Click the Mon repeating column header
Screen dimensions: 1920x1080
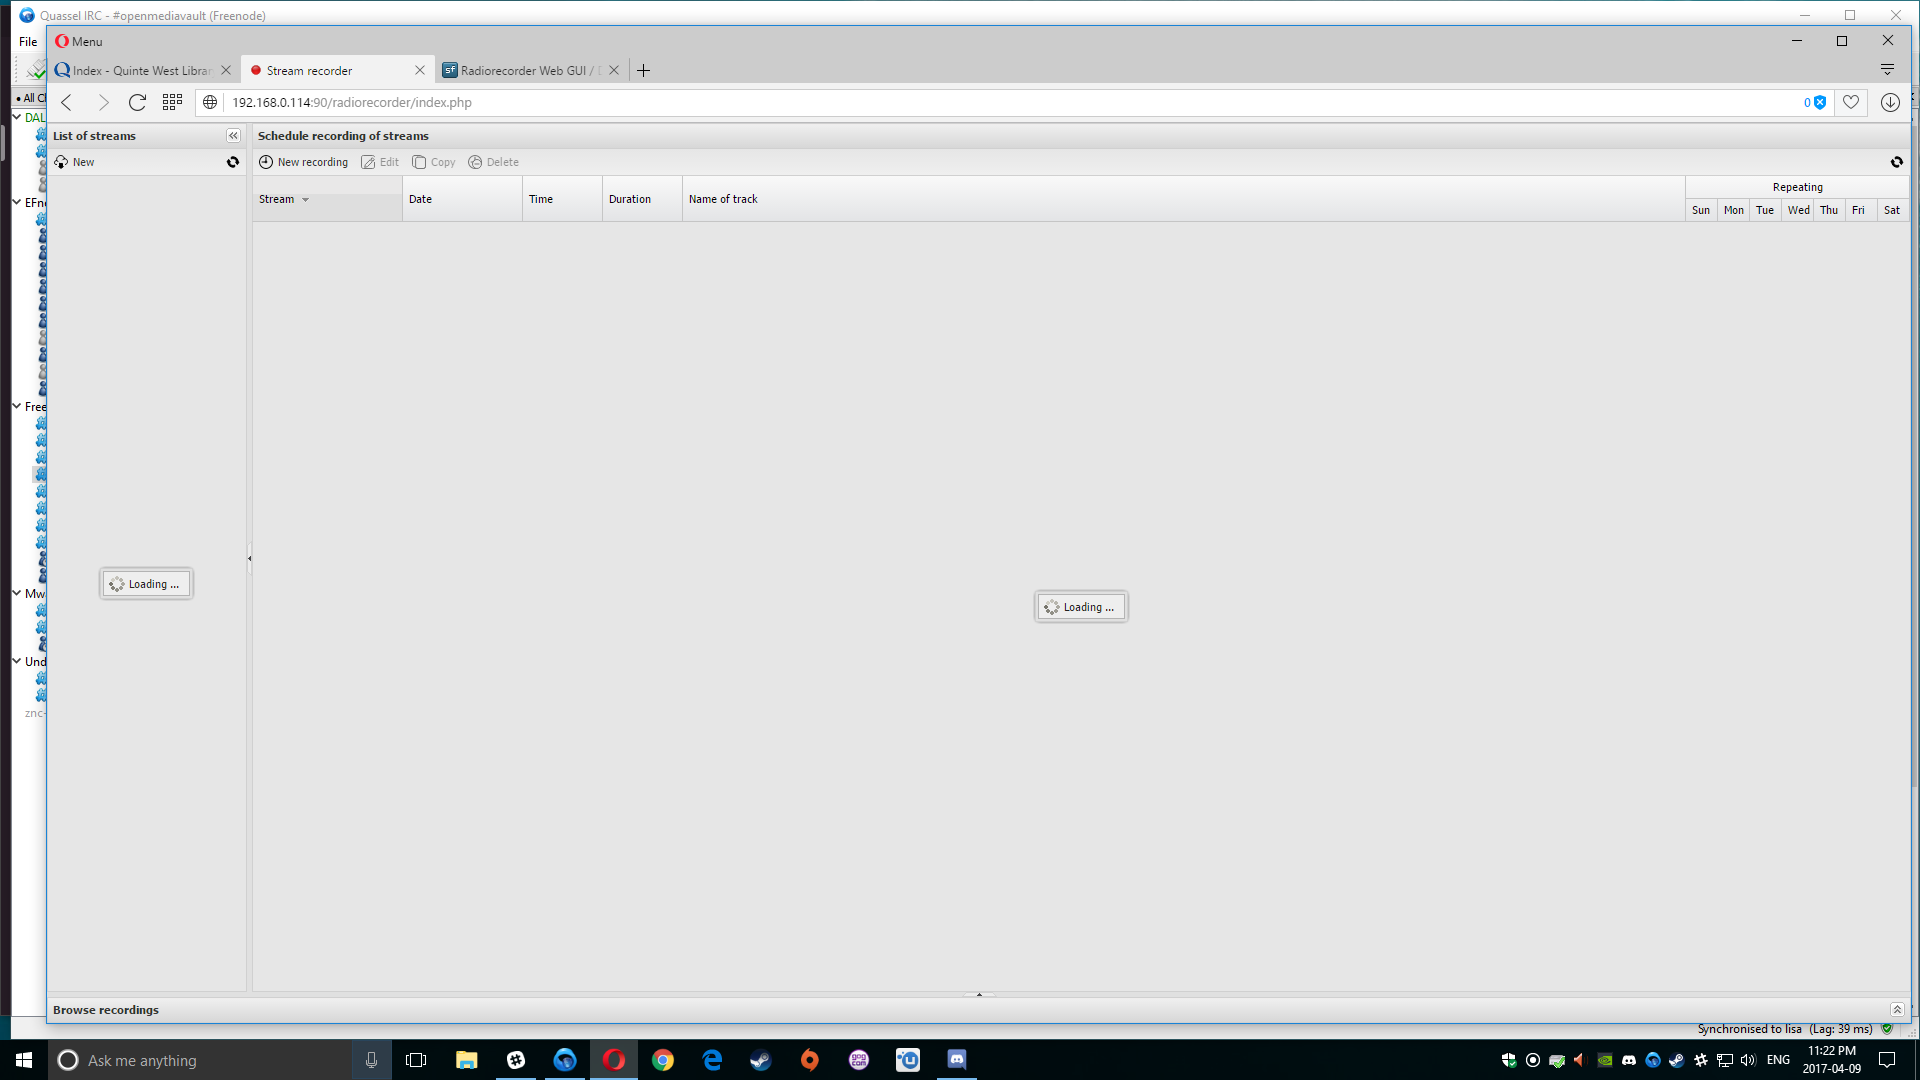pos(1734,210)
